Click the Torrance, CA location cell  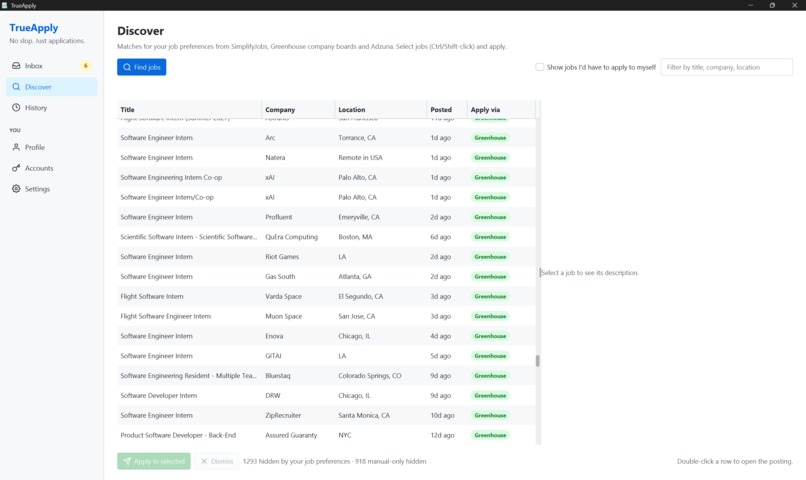click(357, 138)
